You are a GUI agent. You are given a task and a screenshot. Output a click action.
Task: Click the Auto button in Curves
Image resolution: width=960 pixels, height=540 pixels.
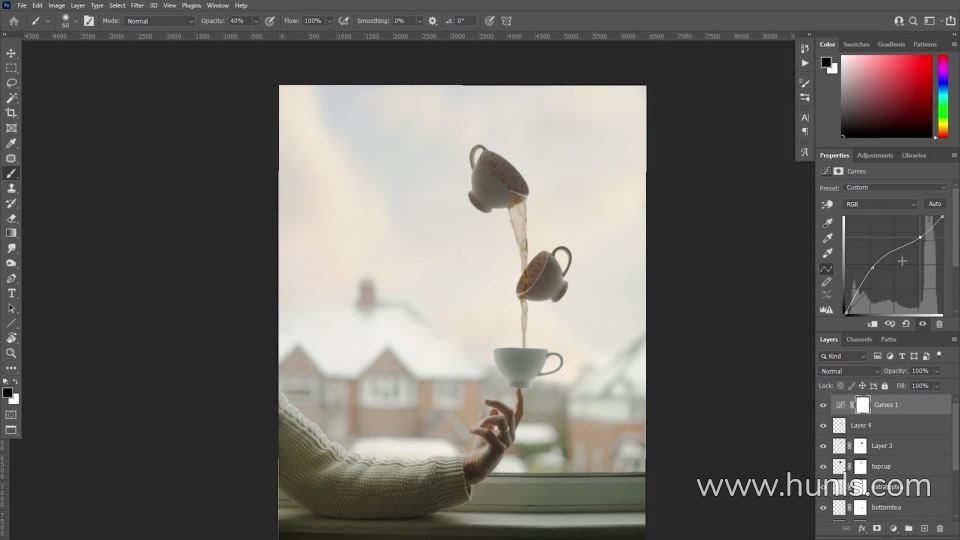click(x=934, y=204)
